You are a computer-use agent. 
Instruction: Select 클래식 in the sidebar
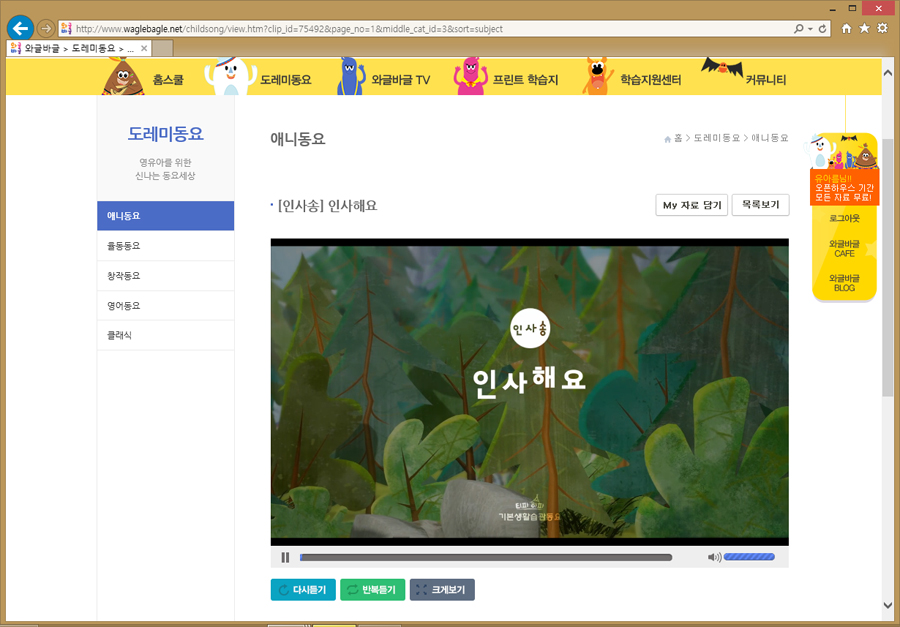[165, 335]
